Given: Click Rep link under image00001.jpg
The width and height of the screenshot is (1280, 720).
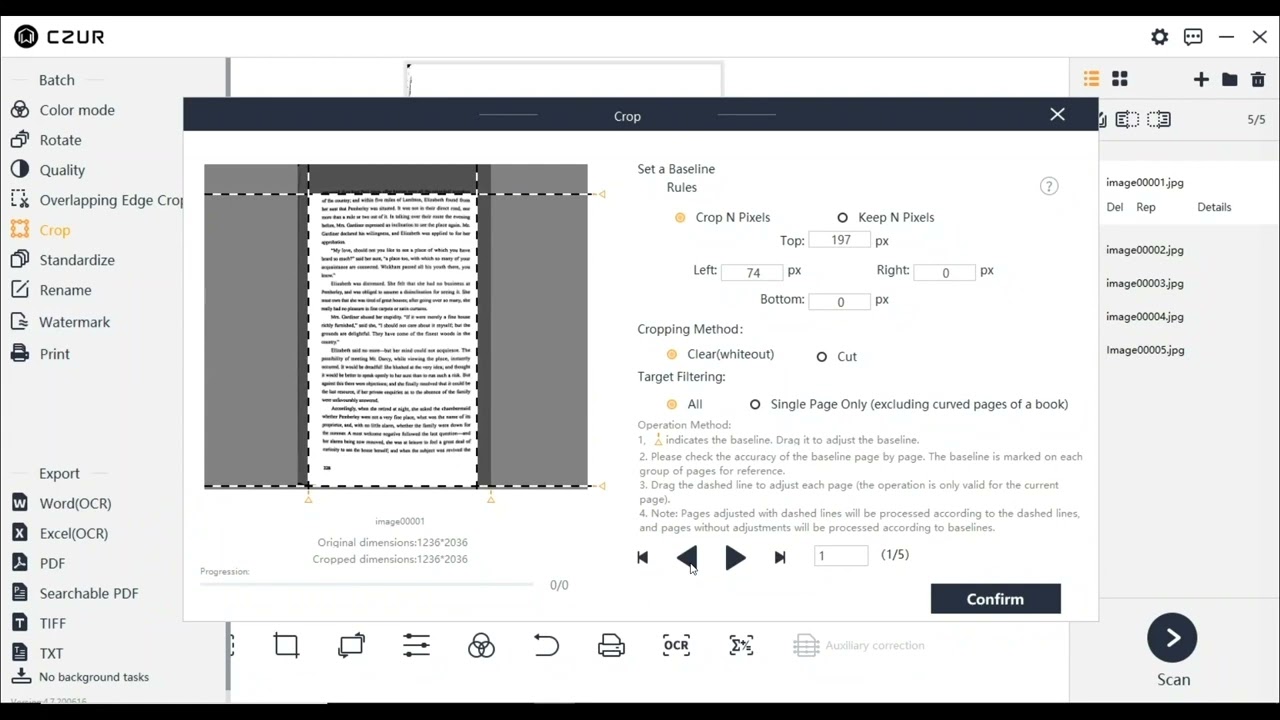Looking at the screenshot, I should pyautogui.click(x=1146, y=207).
